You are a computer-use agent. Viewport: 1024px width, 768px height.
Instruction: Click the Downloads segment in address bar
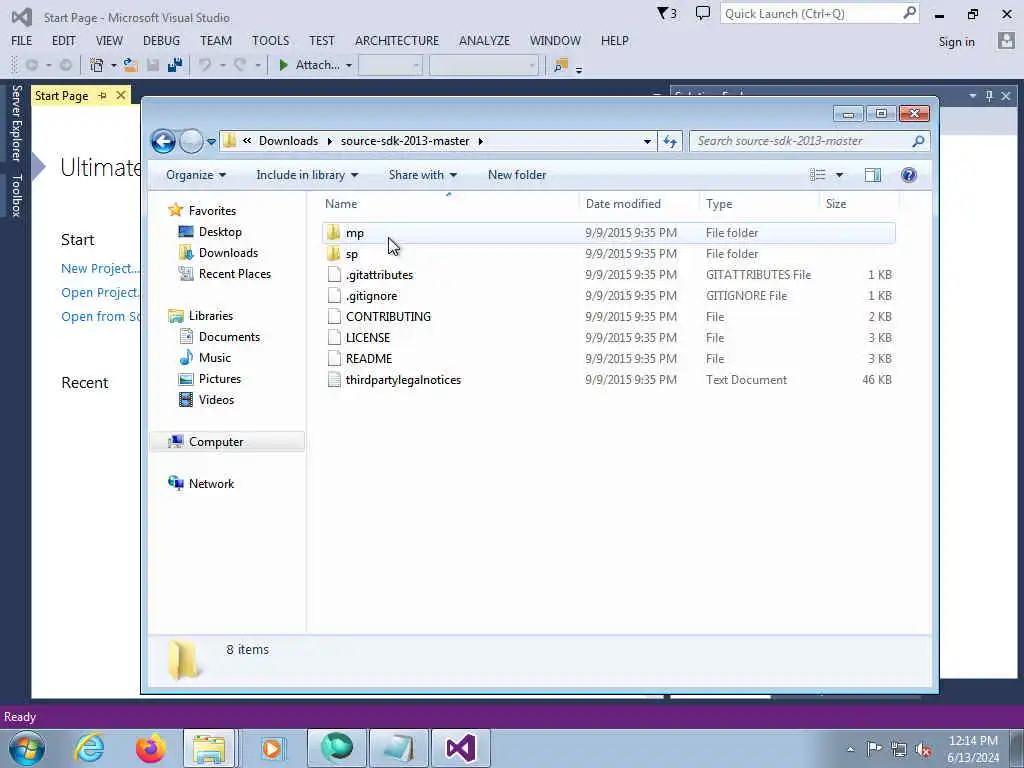(288, 141)
